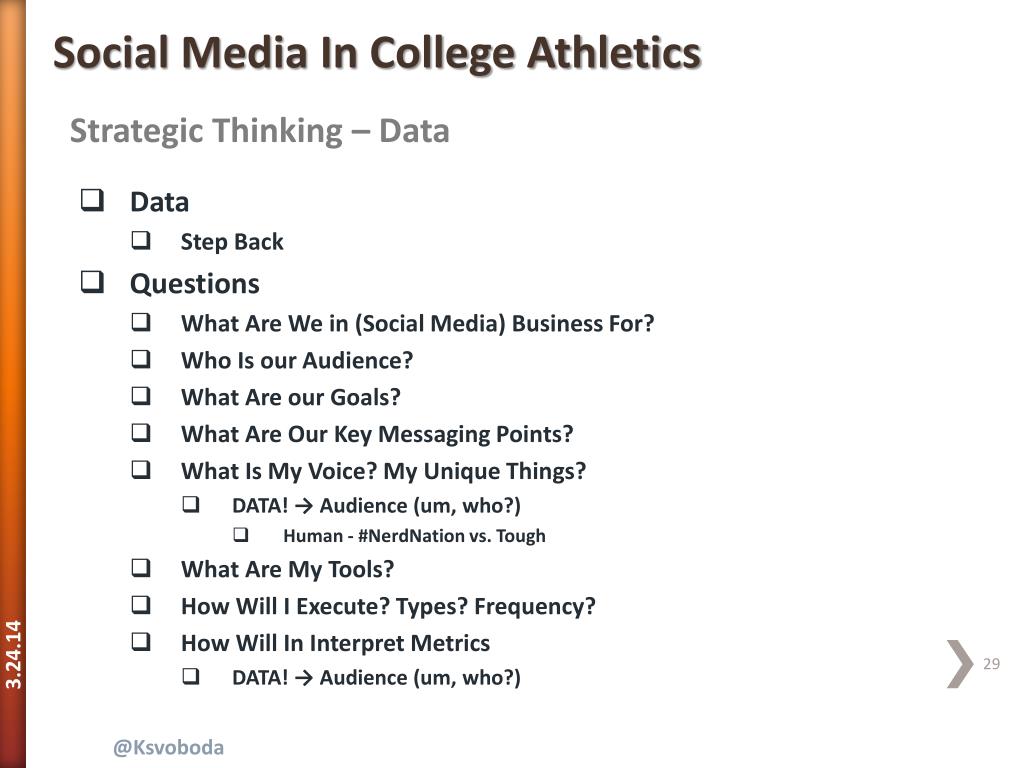Tick the Step Back checkbox
Screen dimensions: 1024x768
[x=141, y=240]
